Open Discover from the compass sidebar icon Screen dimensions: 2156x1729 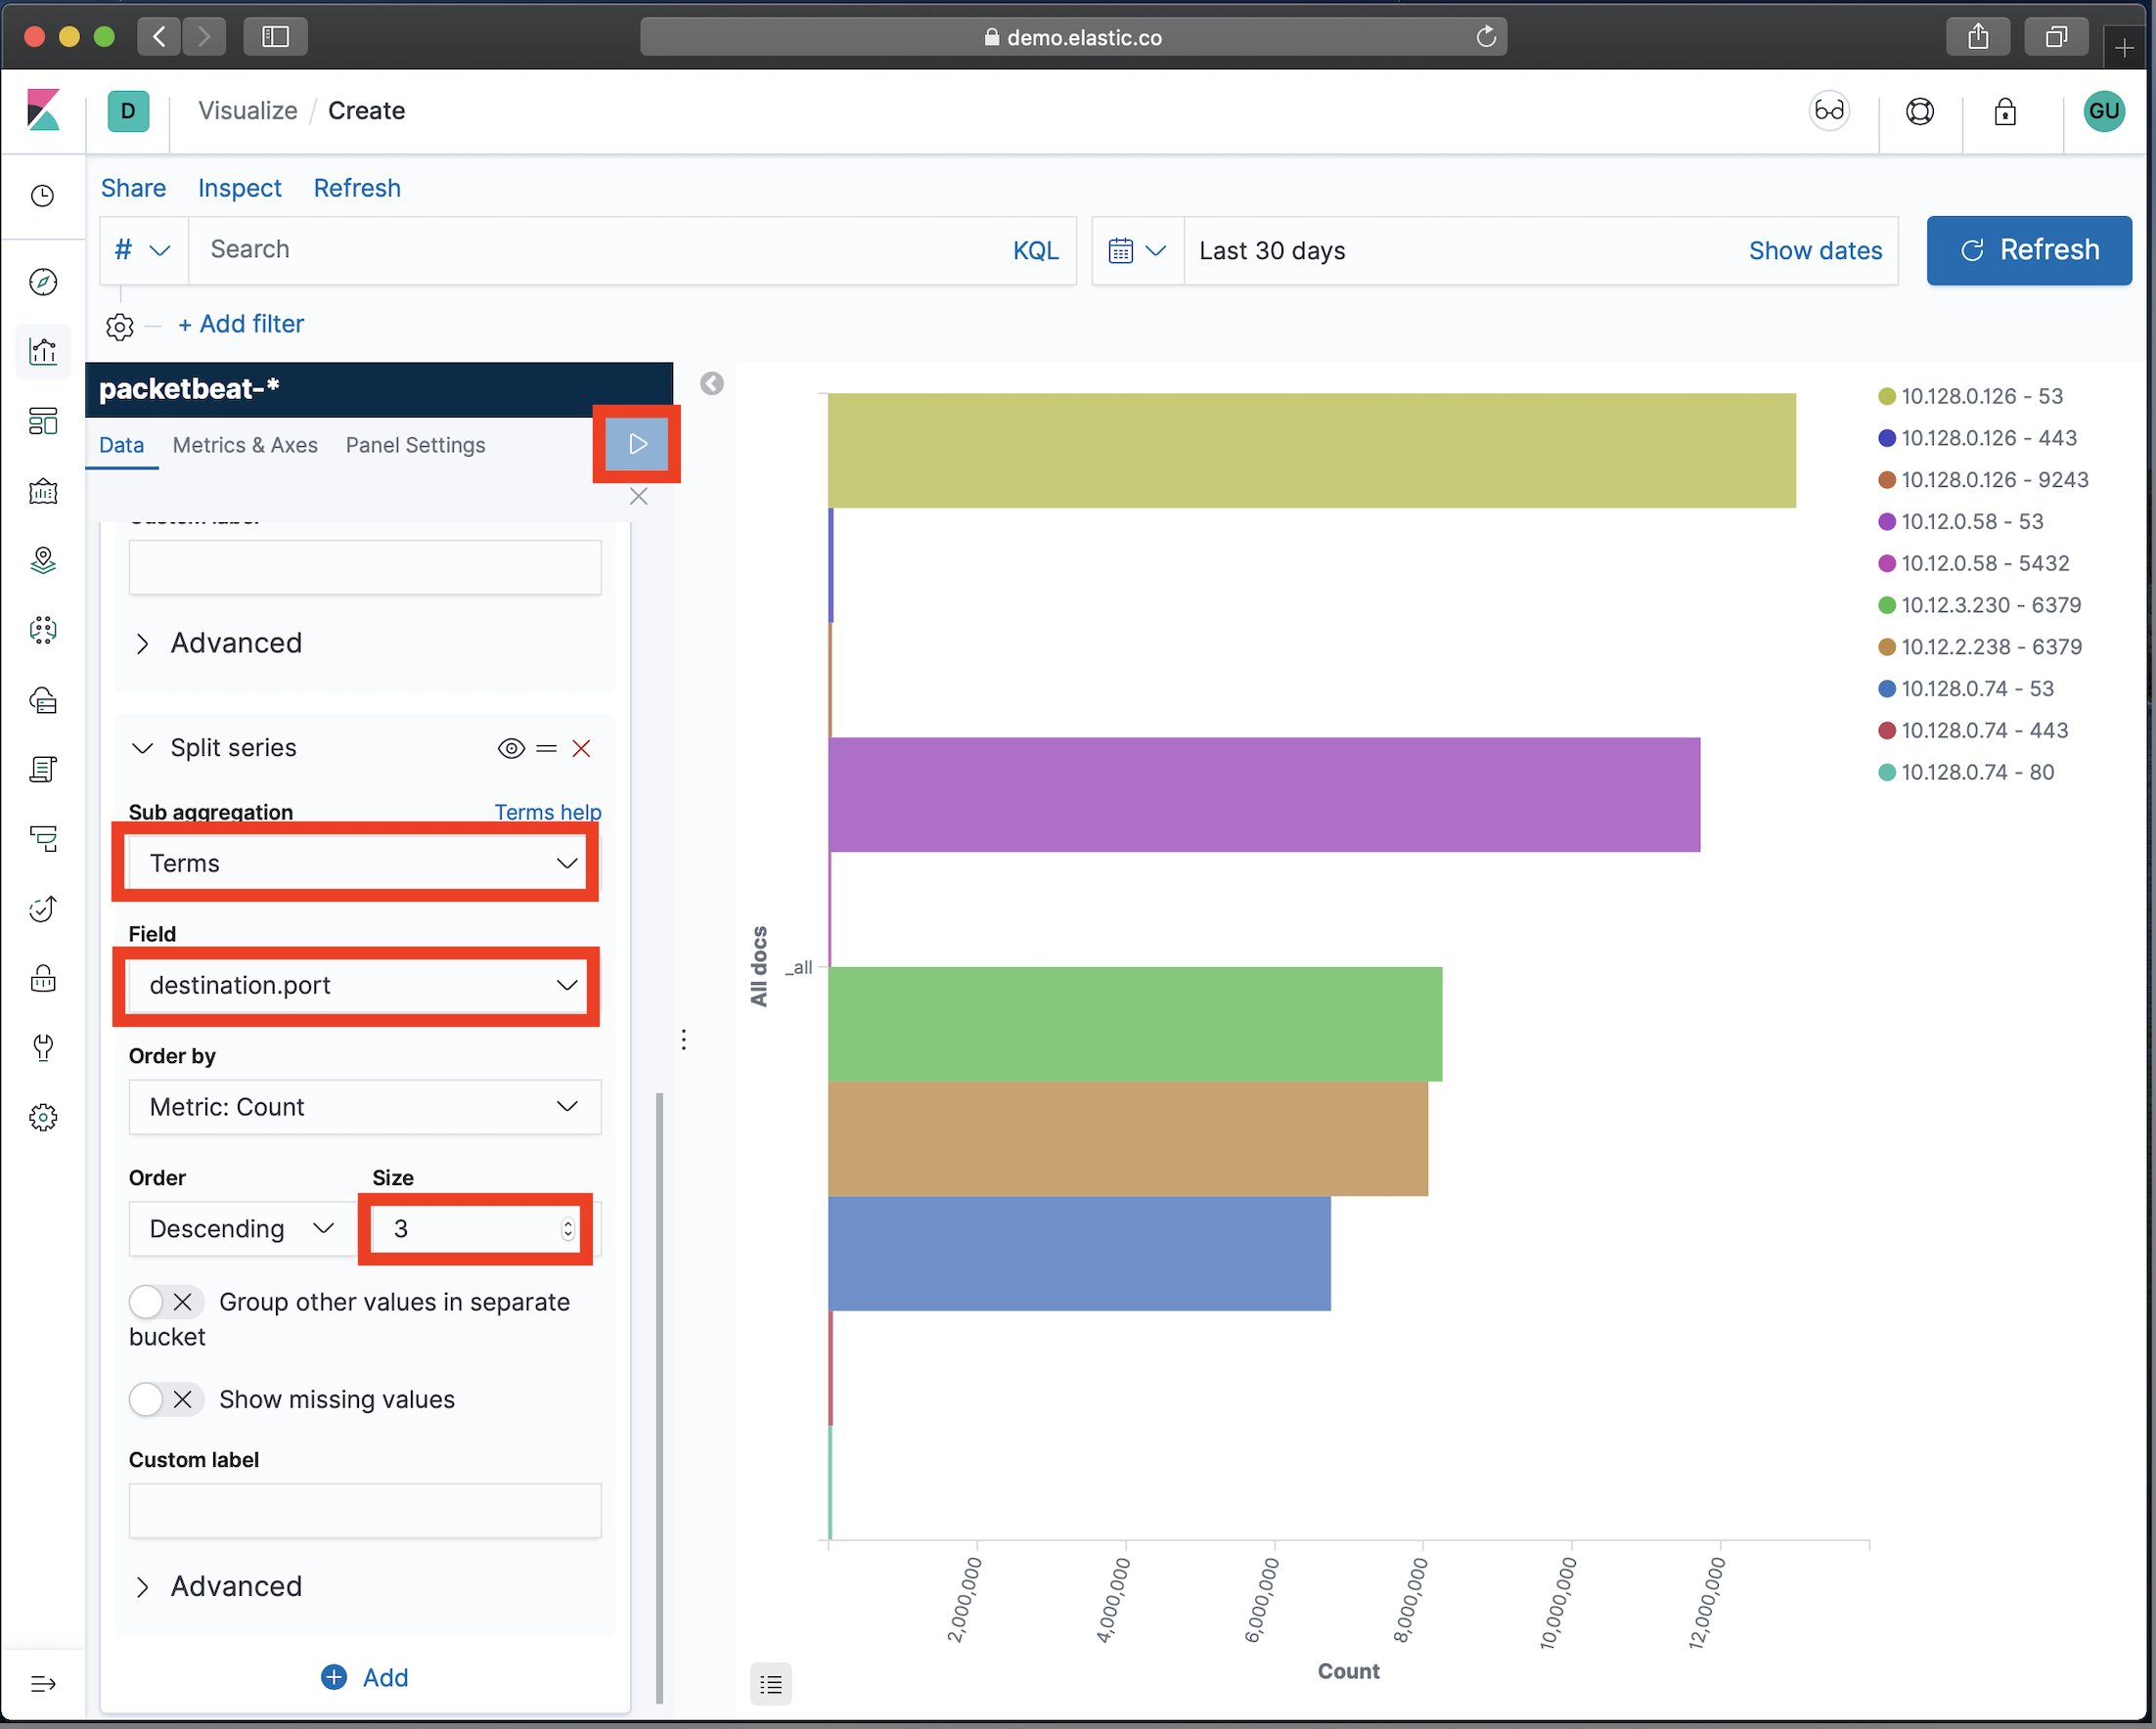click(x=43, y=282)
